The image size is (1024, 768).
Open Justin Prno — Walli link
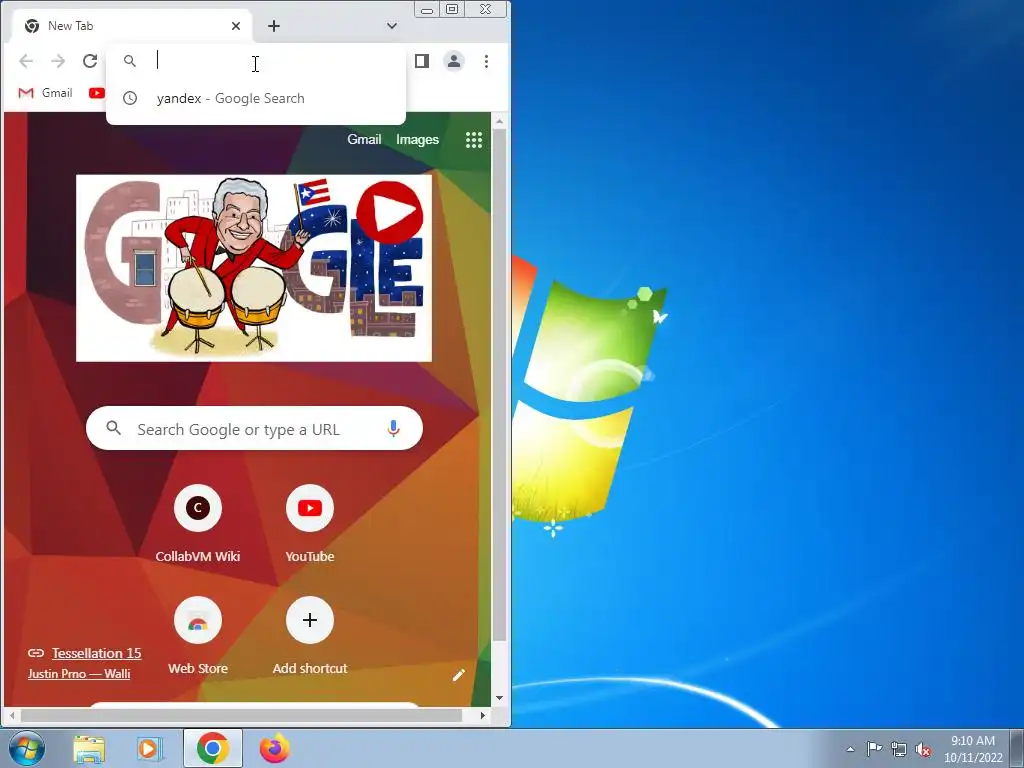[79, 673]
